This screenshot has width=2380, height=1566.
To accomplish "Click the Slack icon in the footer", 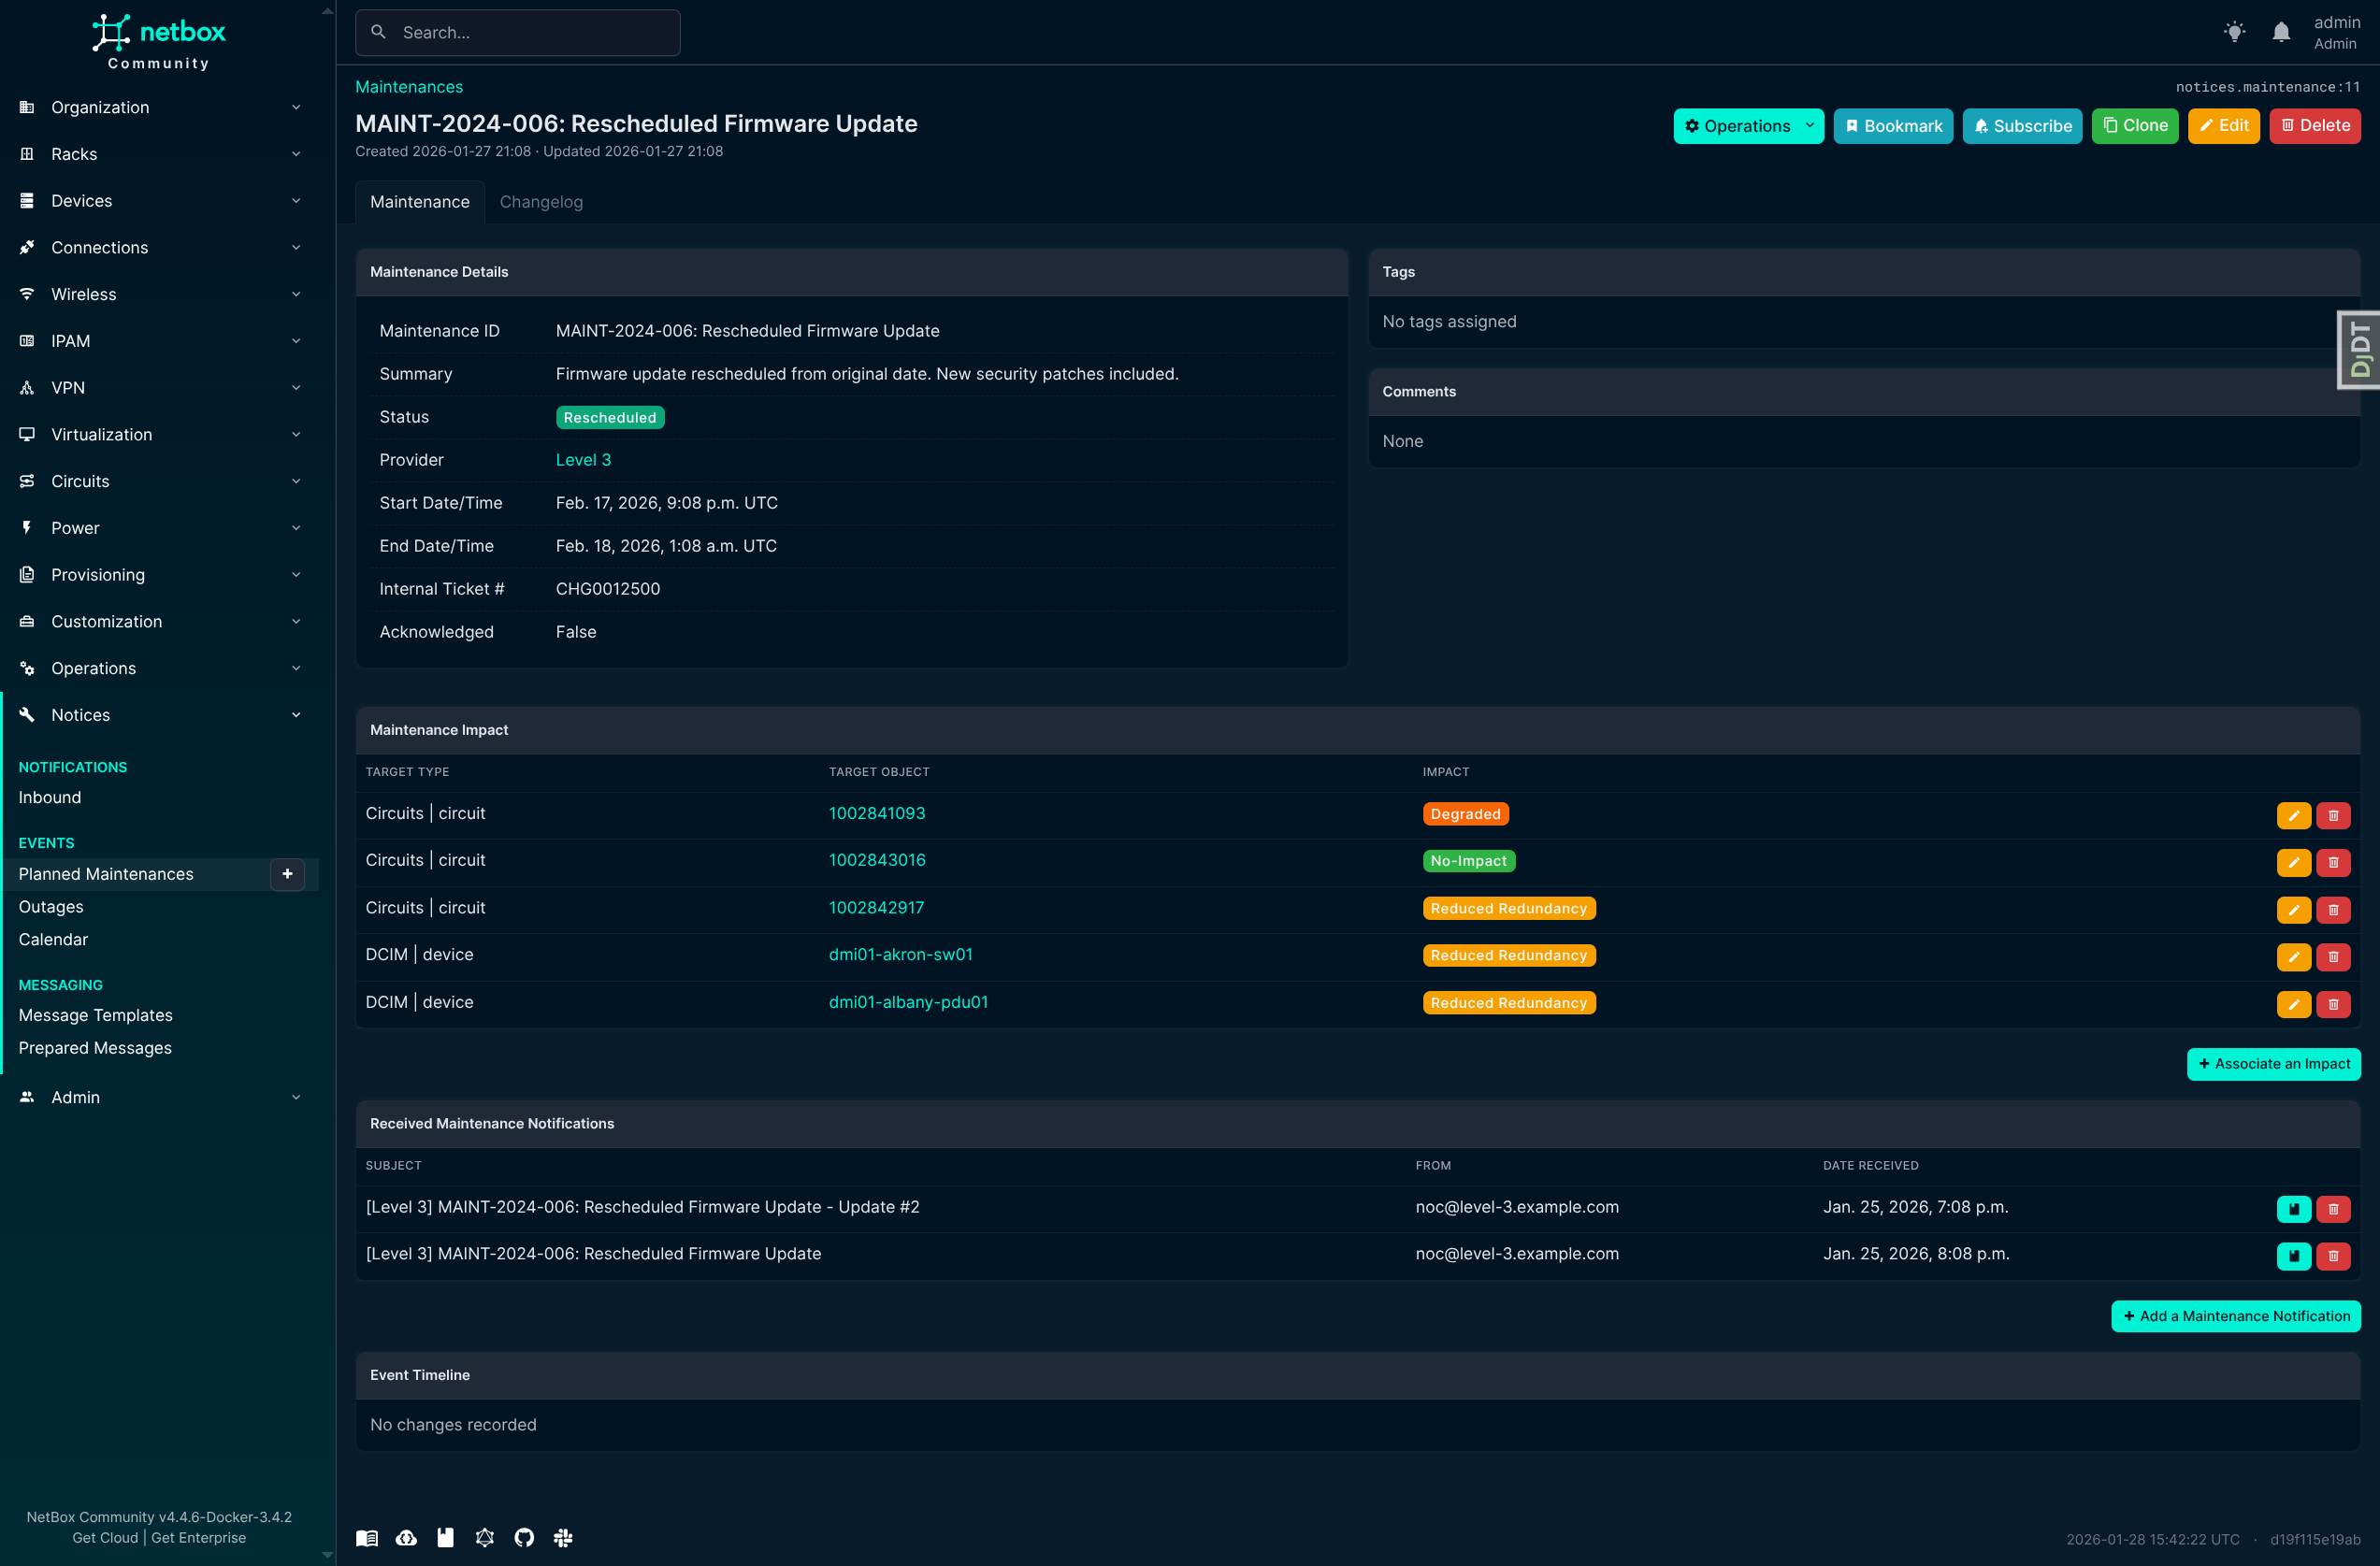I will (x=563, y=1537).
